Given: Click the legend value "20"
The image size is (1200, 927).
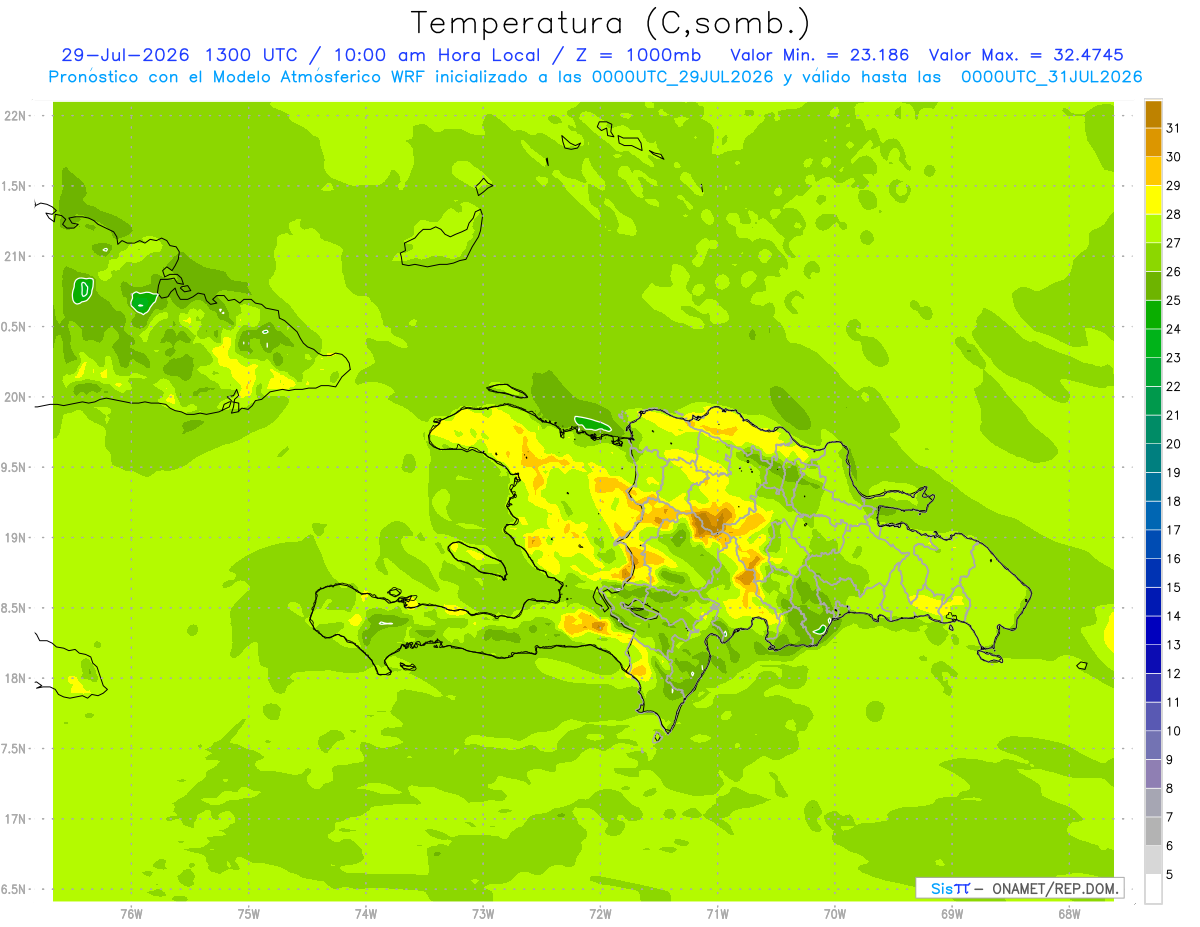Looking at the screenshot, I should pos(1174,443).
